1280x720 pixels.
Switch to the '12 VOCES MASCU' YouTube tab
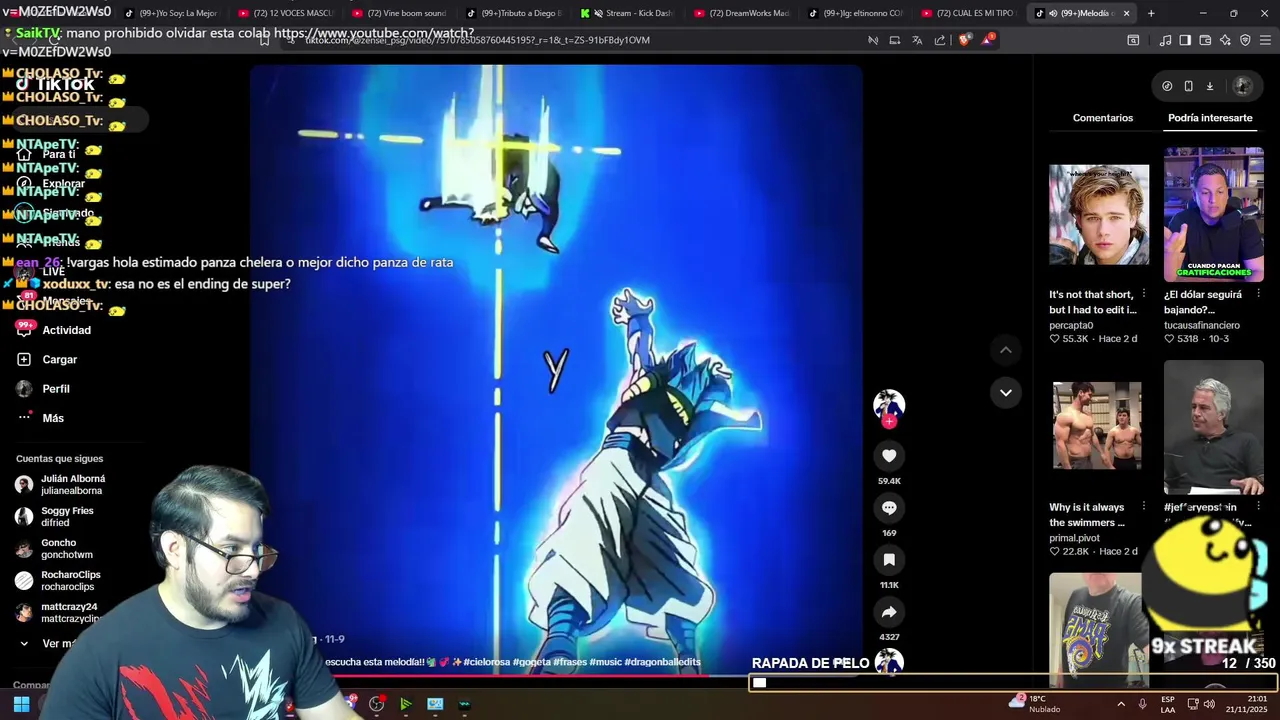[286, 13]
